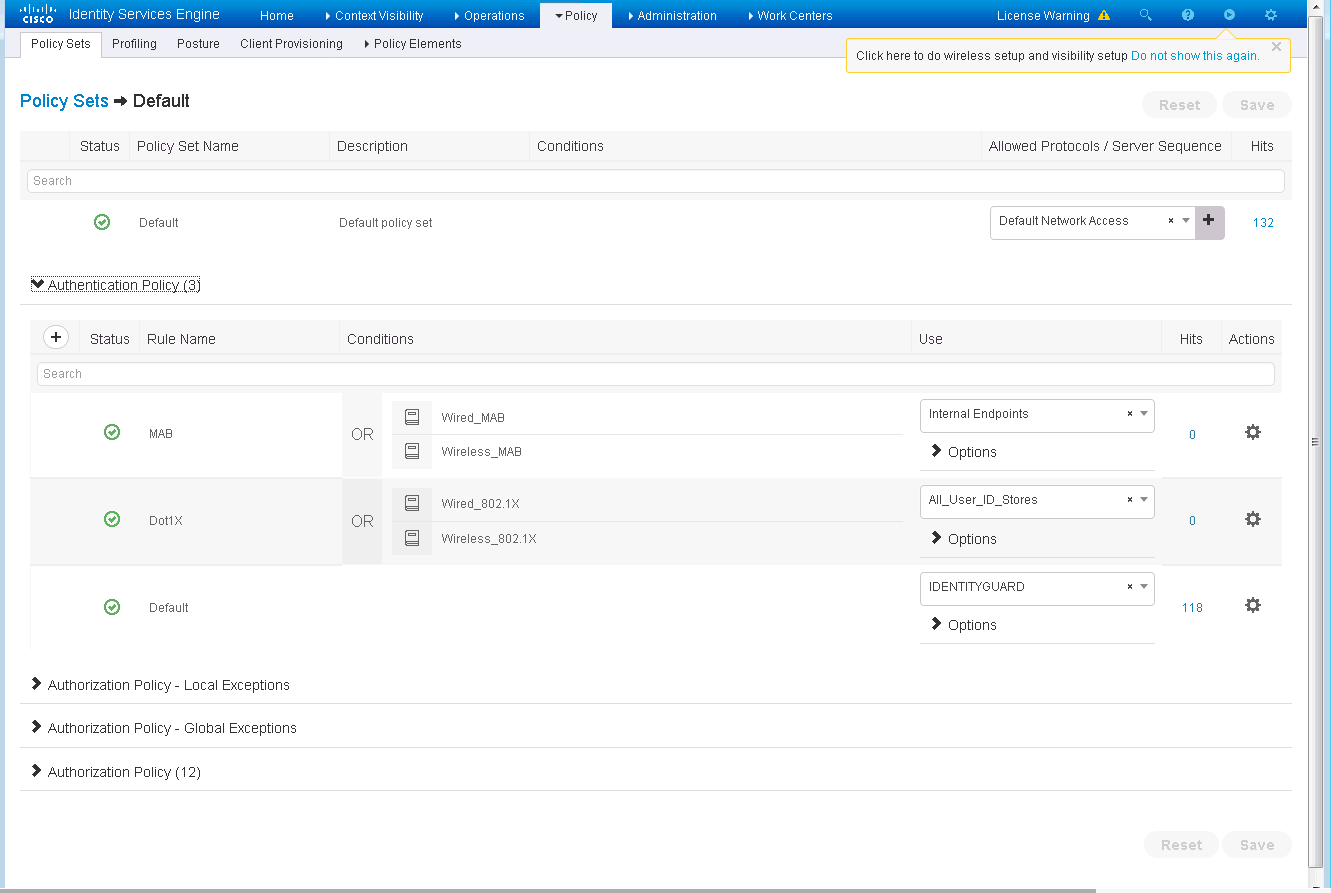
Task: Focus the authentication rules Search field
Action: point(656,374)
